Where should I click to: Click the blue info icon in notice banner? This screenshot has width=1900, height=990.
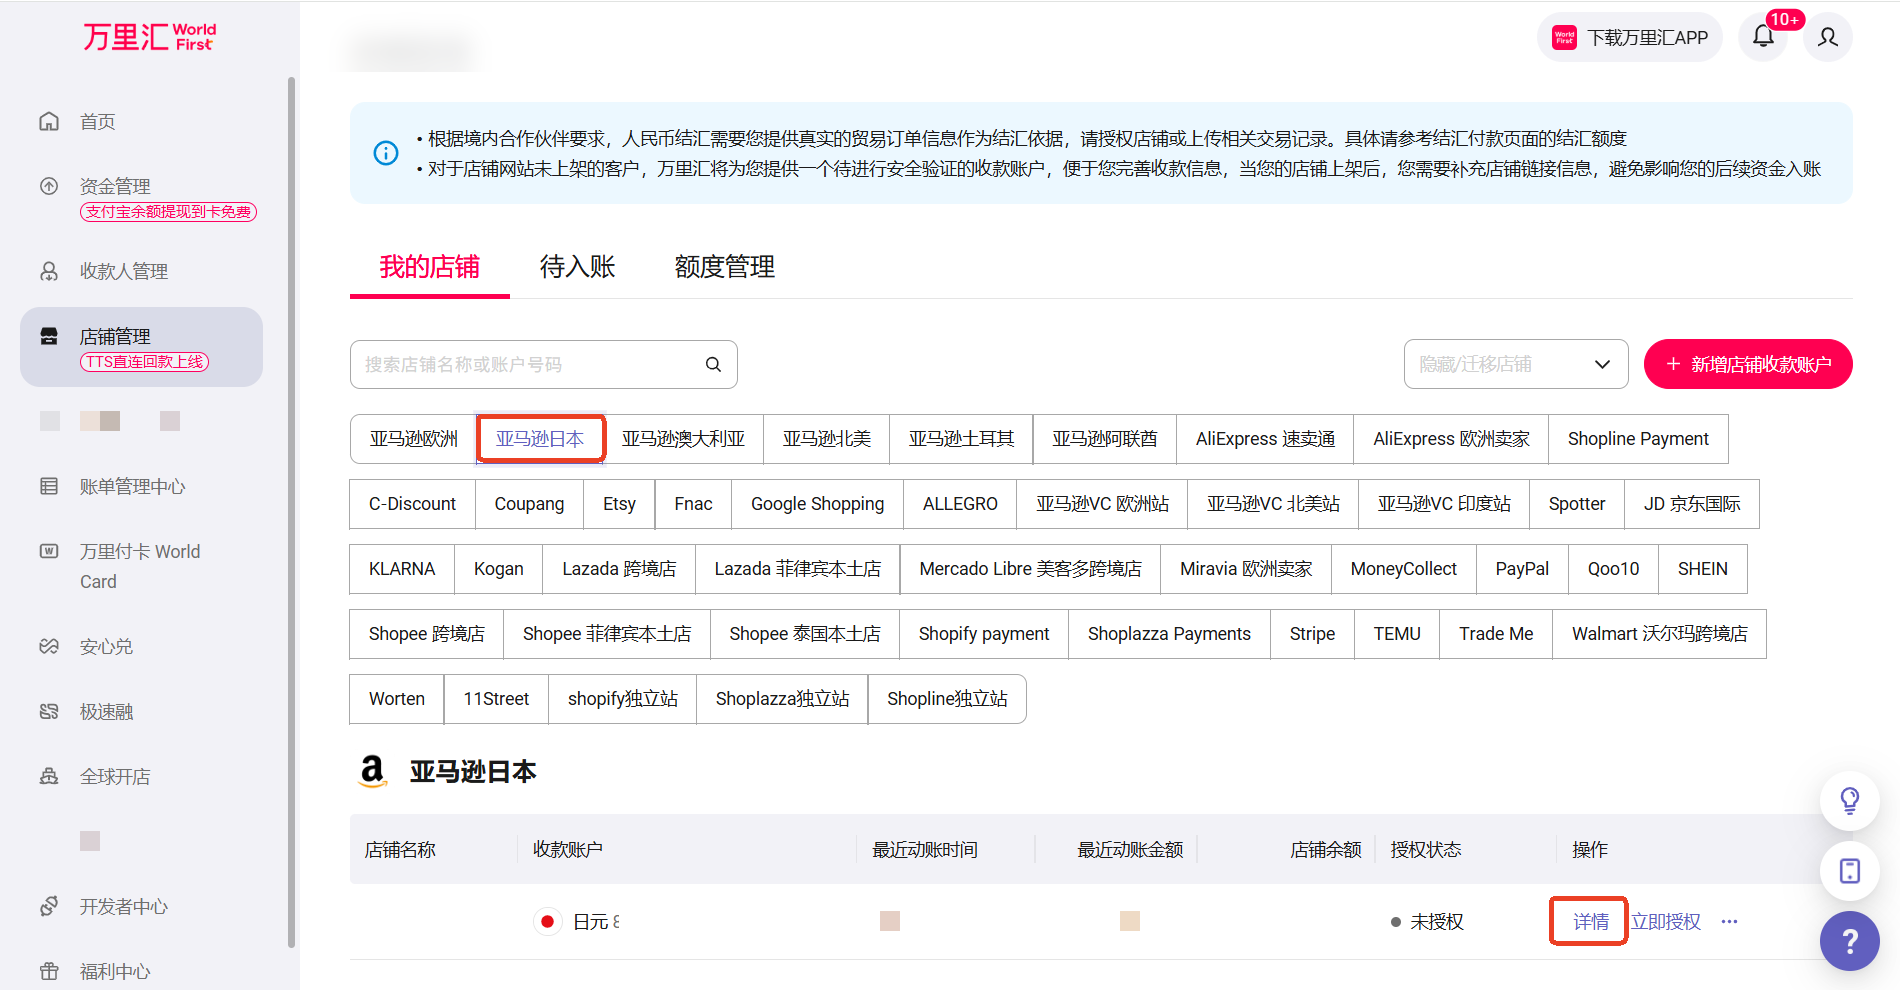point(386,153)
